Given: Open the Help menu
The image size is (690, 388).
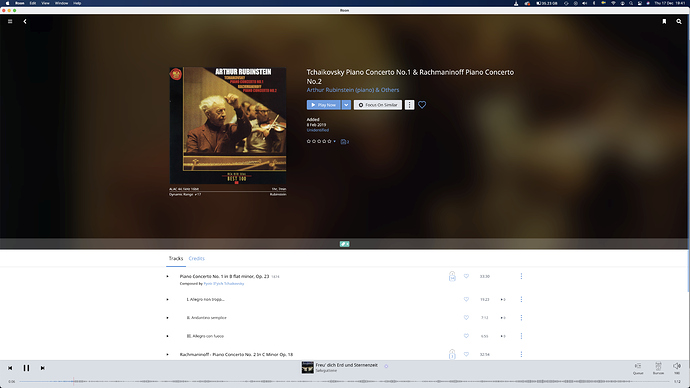Looking at the screenshot, I should (x=77, y=3).
